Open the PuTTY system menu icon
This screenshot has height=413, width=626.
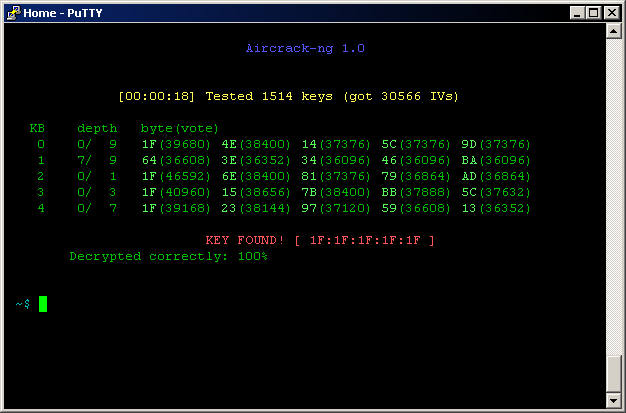(12, 12)
